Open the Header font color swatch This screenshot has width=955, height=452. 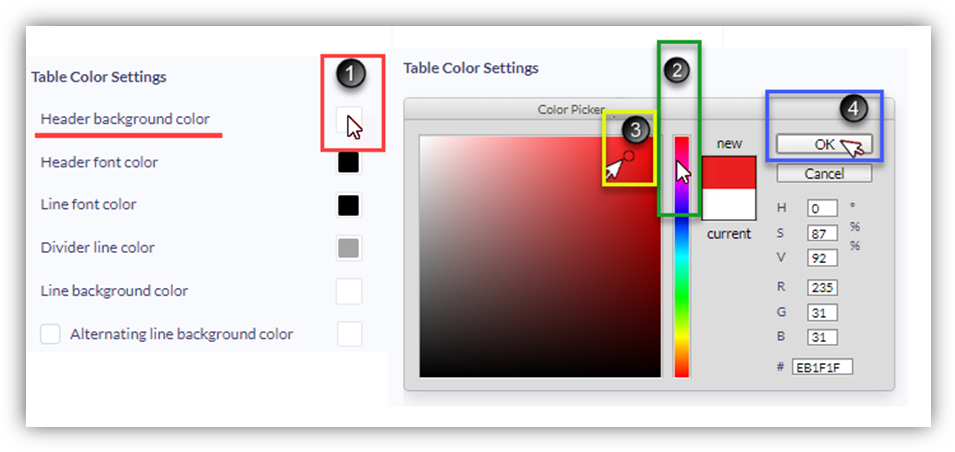pyautogui.click(x=349, y=163)
